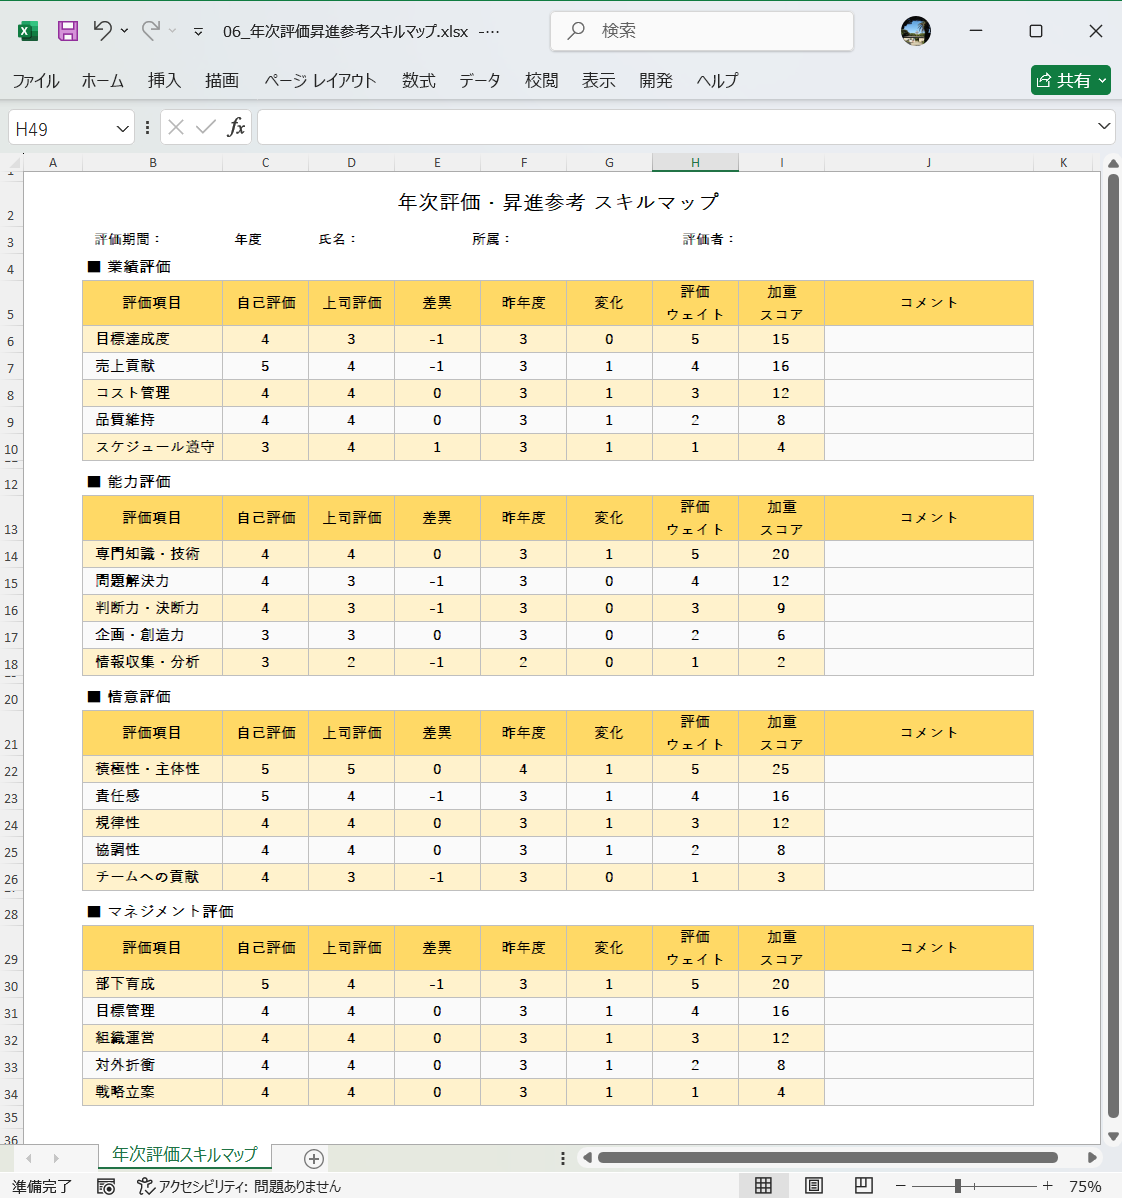This screenshot has height=1198, width=1122.
Task: Open the Name Box dropdown
Action: [x=122, y=127]
